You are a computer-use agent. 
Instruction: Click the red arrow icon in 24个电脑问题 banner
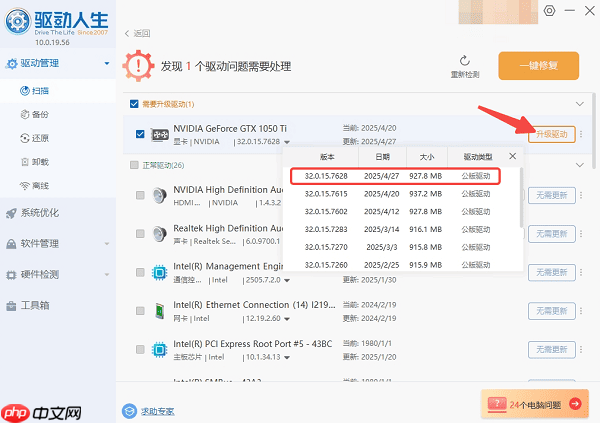pyautogui.click(x=575, y=403)
